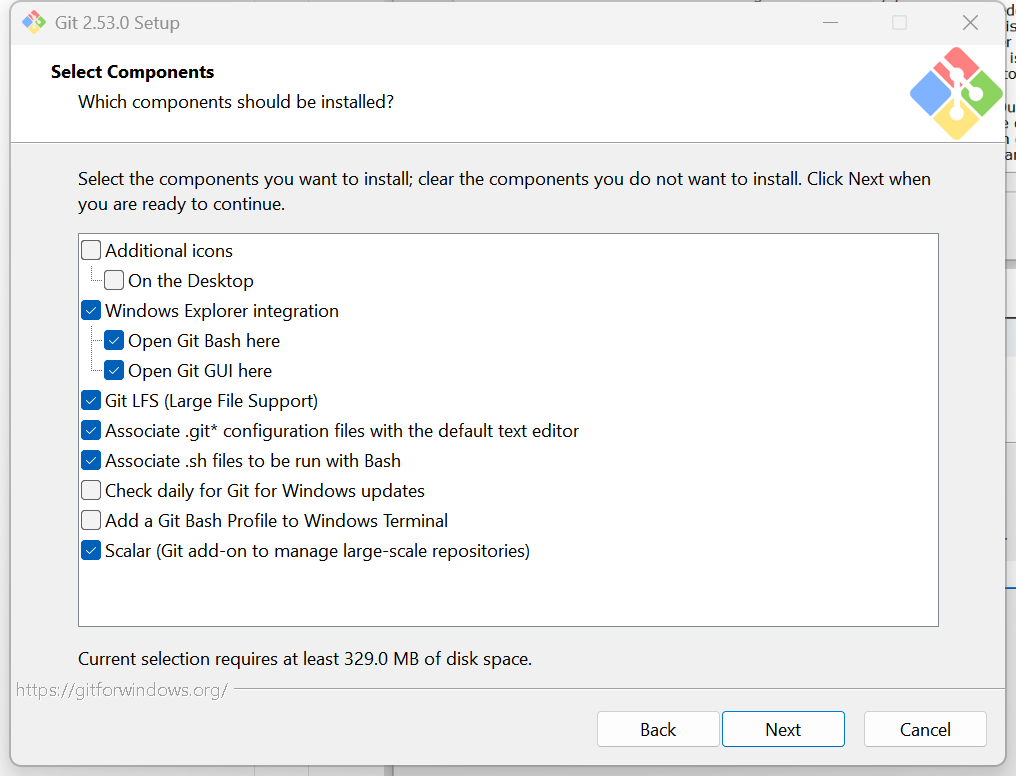Toggle the Open Git GUI here checkbox

114,370
